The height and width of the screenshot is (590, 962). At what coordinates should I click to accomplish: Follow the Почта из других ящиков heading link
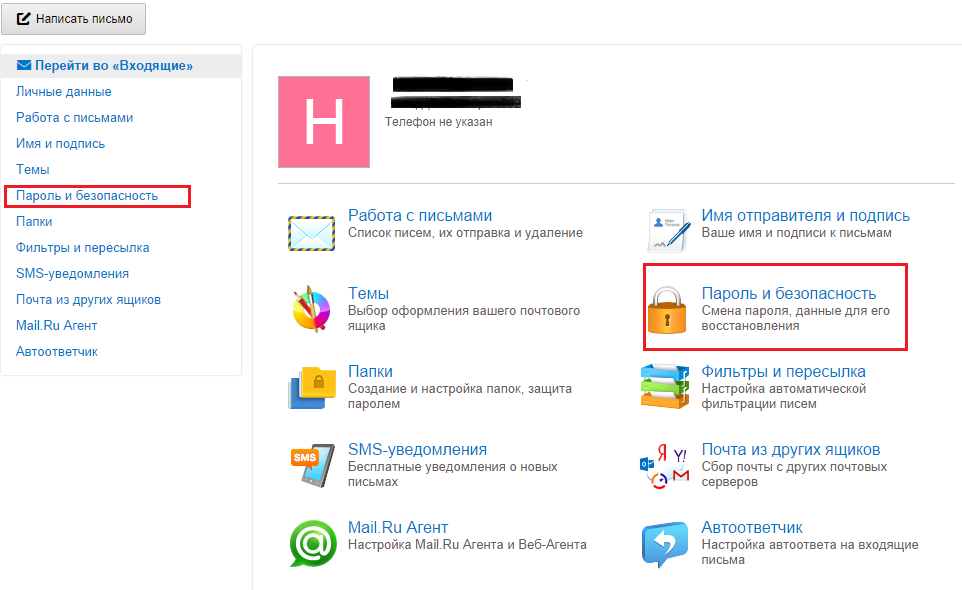tap(790, 449)
